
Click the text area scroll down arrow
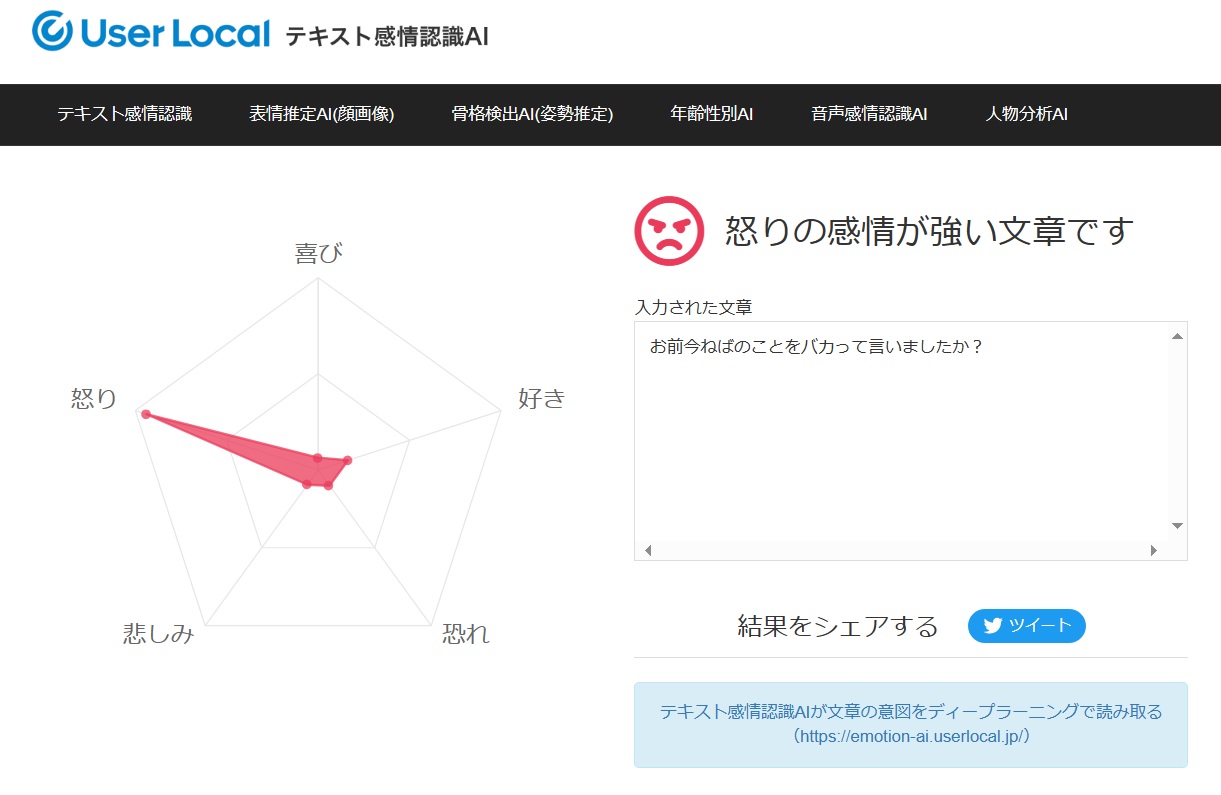point(1177,526)
